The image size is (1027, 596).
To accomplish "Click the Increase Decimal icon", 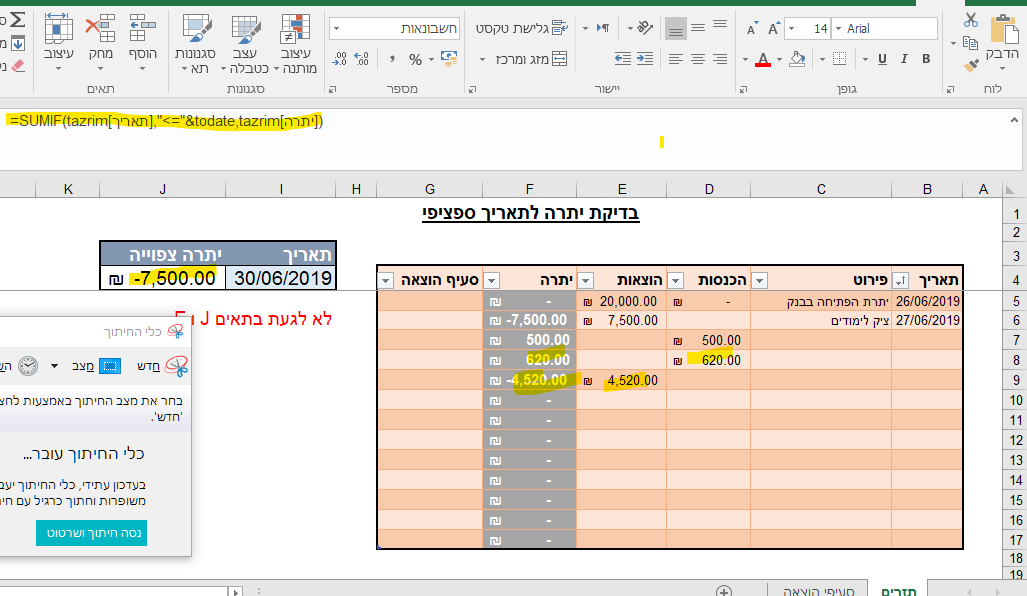I will pyautogui.click(x=361, y=58).
